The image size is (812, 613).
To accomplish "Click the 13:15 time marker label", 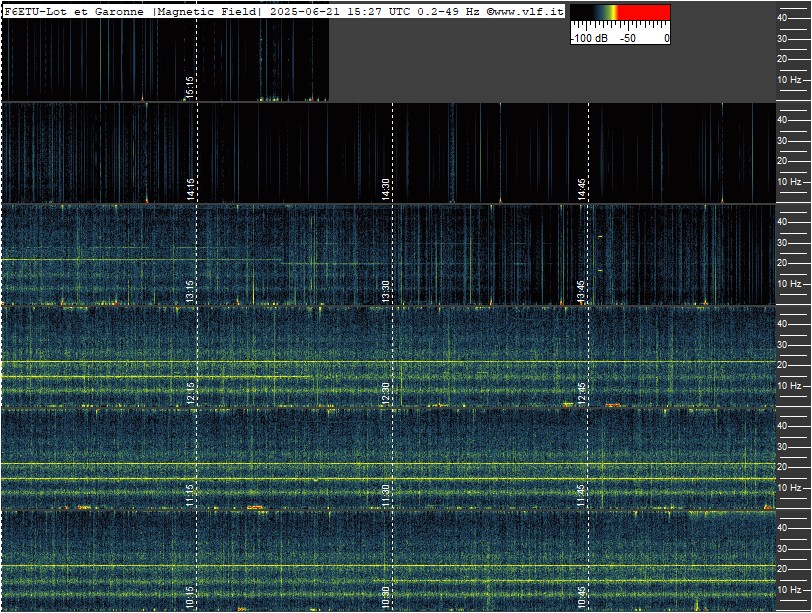I will [x=190, y=291].
